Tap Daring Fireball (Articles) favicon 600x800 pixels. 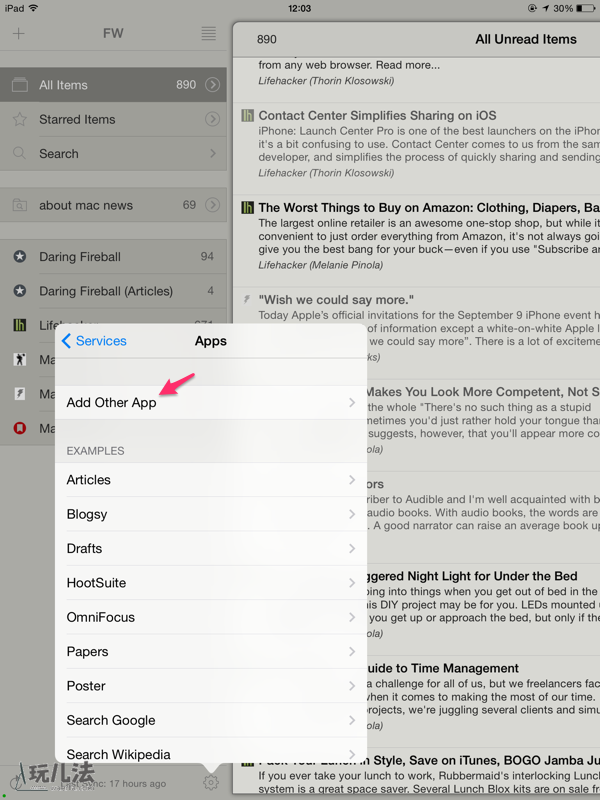click(20, 291)
